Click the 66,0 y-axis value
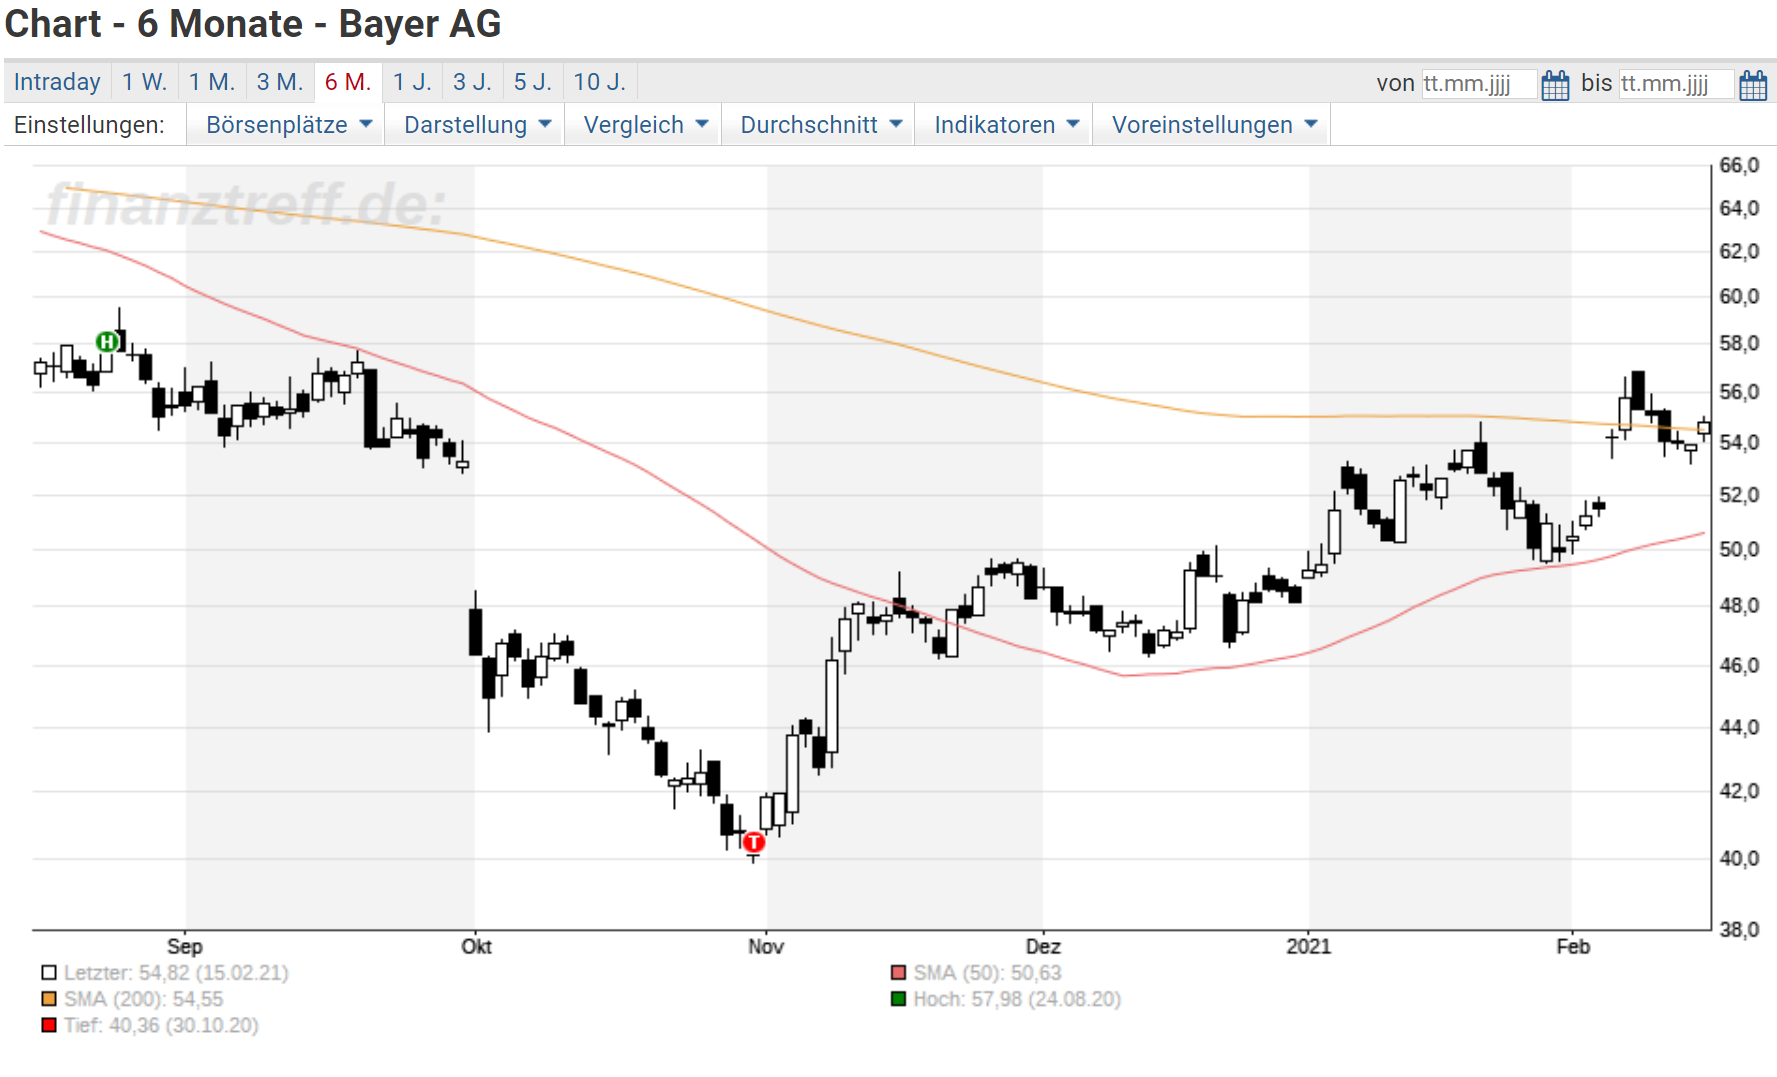This screenshot has width=1777, height=1077. click(x=1739, y=166)
